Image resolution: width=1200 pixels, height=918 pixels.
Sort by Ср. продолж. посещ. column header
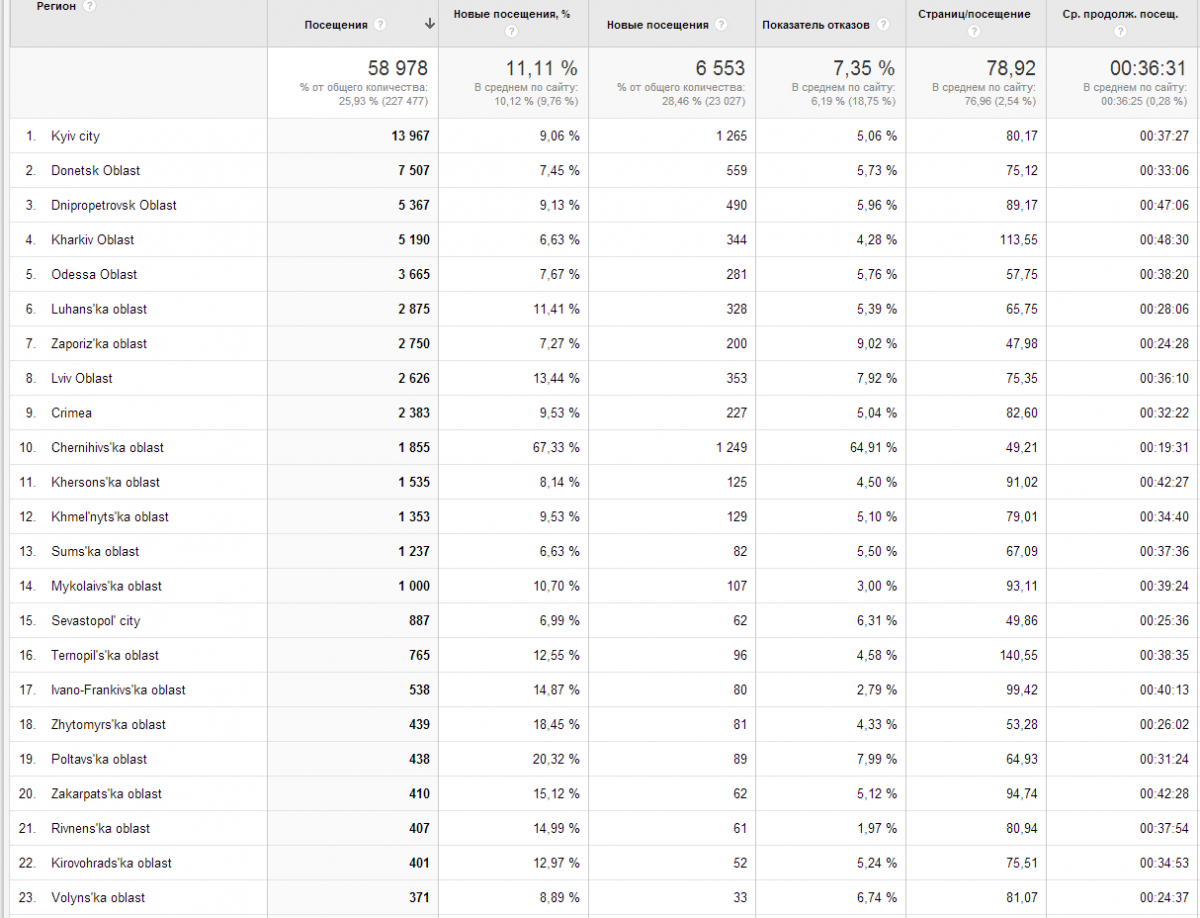coord(1120,14)
